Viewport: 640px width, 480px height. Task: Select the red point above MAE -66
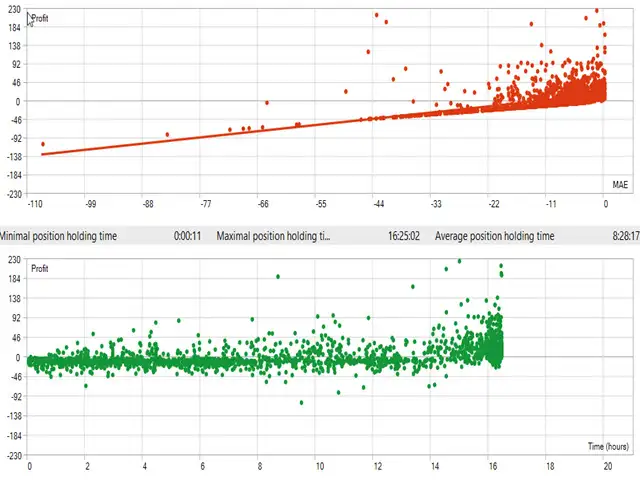[266, 103]
